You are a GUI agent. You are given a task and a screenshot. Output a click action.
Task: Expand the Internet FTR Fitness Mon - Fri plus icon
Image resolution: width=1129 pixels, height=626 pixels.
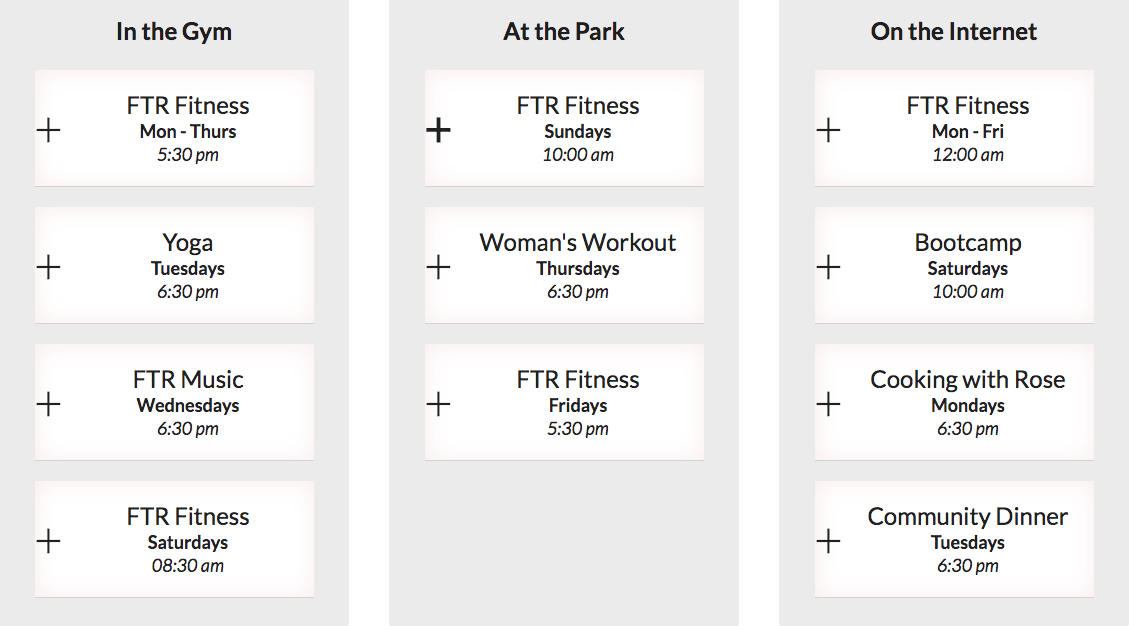coord(828,130)
